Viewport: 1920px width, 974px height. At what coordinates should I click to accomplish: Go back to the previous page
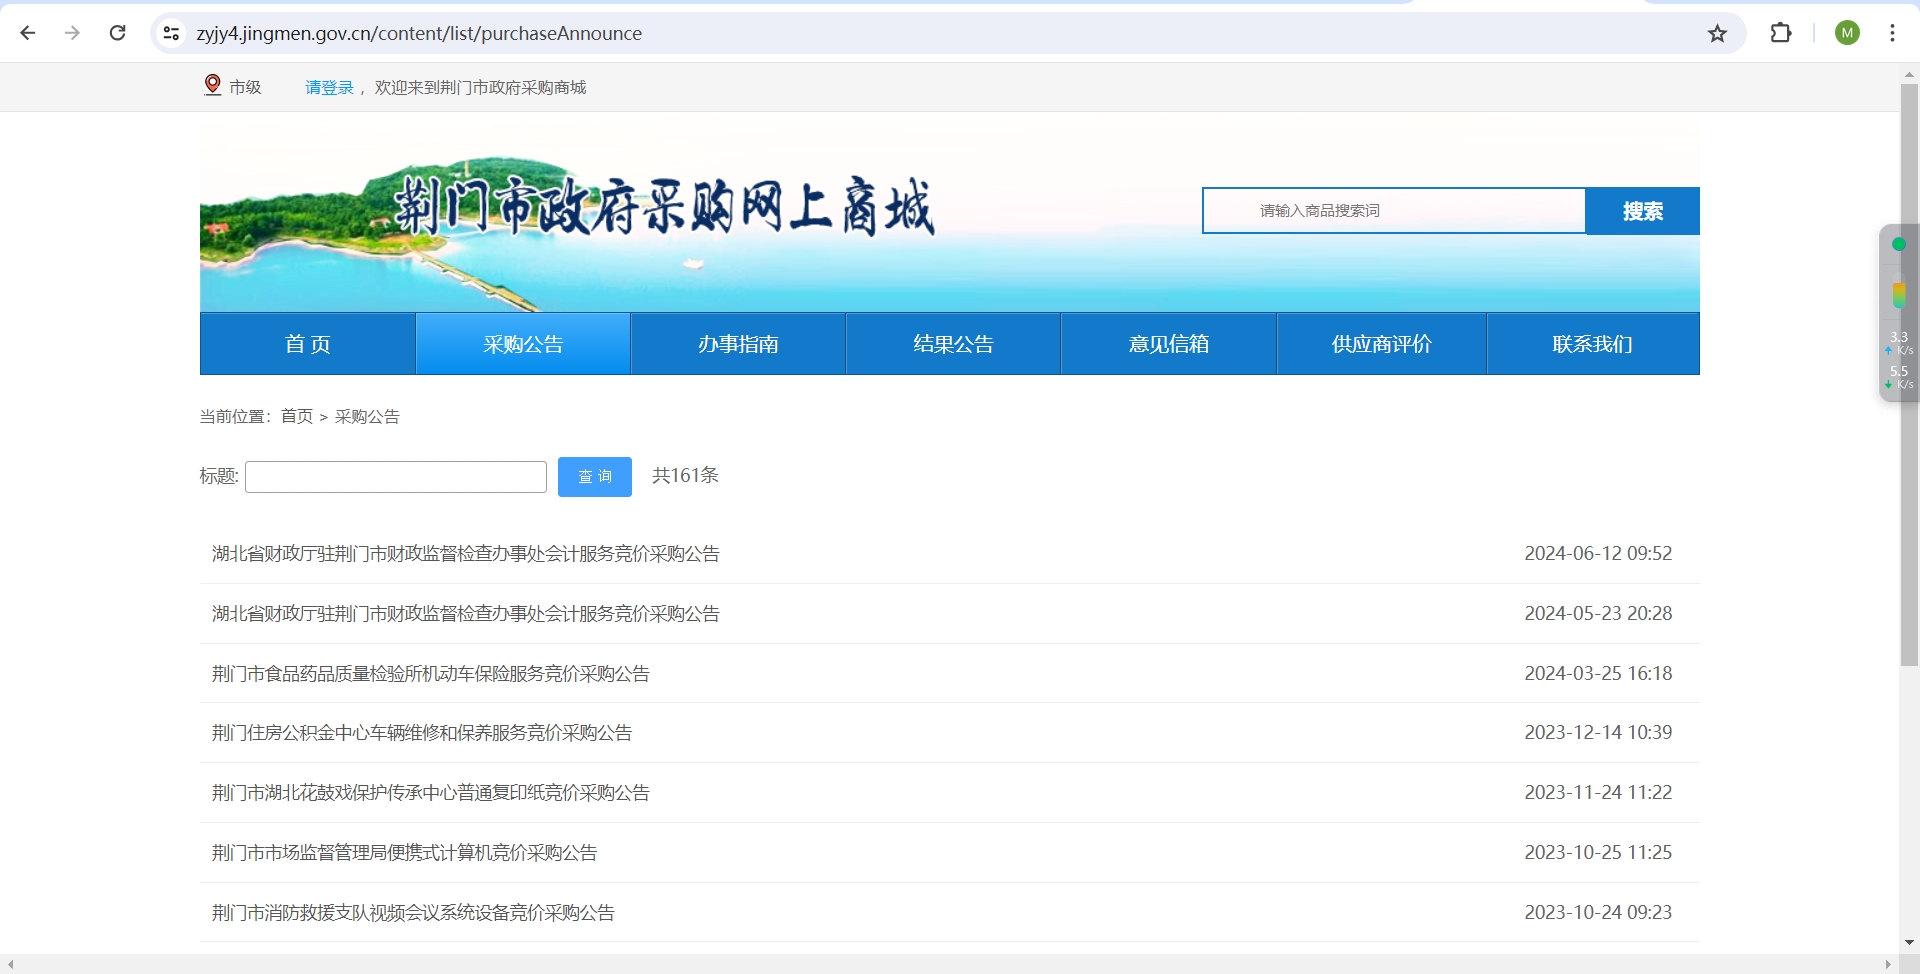coord(28,33)
